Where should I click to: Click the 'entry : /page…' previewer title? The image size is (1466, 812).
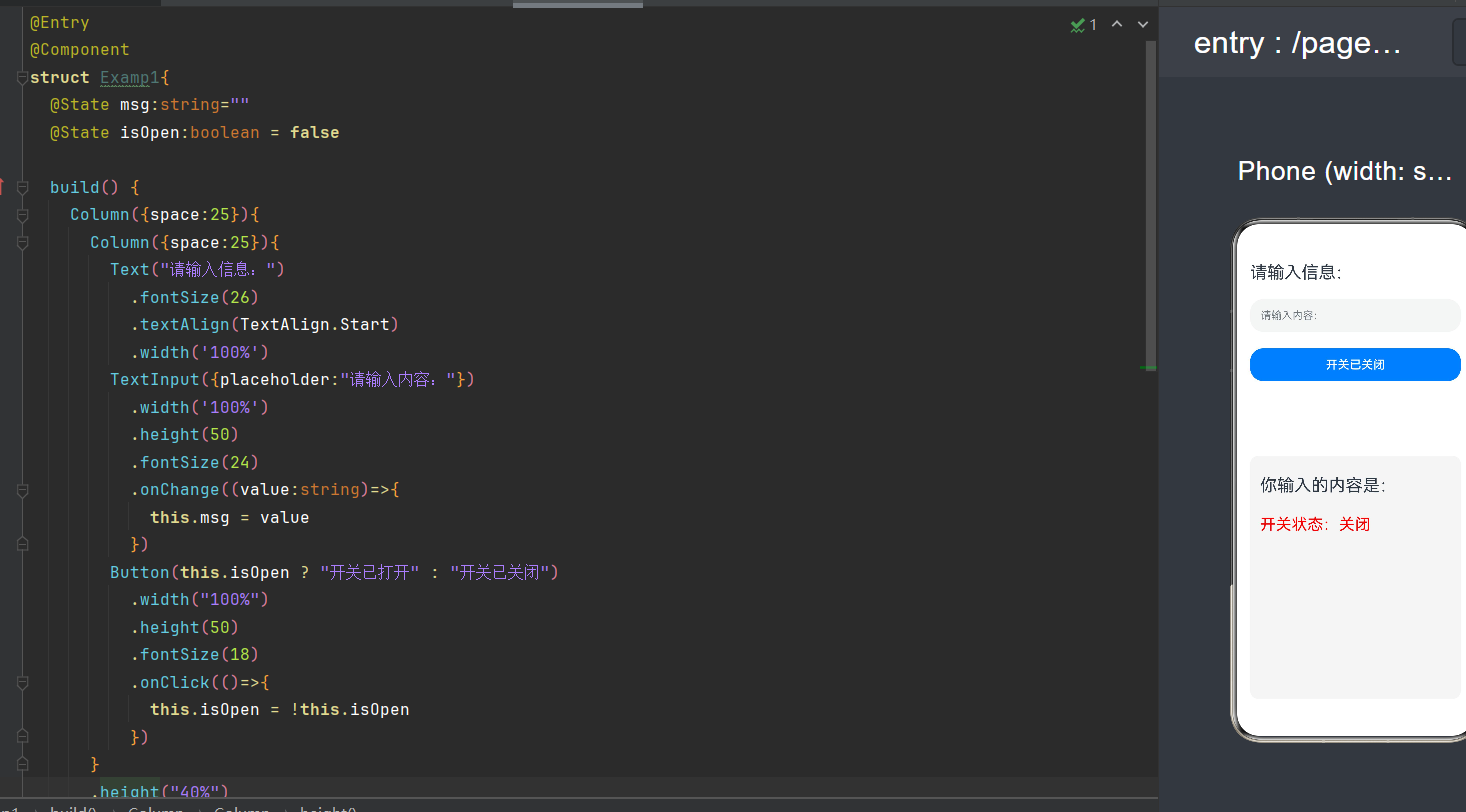[x=1297, y=43]
